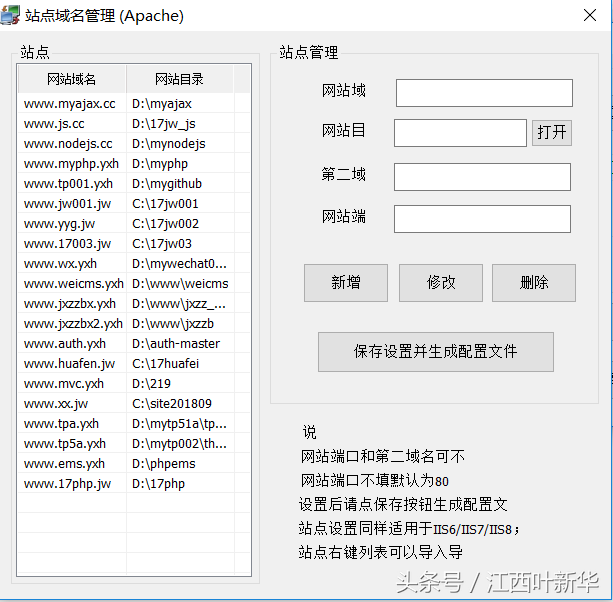Click the D:\mywechat0... directory cell
613x602 pixels.
coord(179,263)
